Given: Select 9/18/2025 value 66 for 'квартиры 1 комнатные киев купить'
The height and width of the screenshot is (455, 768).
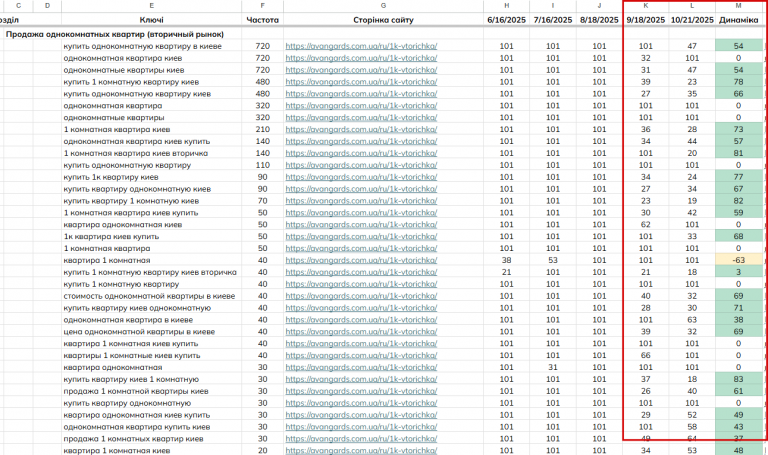Looking at the screenshot, I should [646, 356].
